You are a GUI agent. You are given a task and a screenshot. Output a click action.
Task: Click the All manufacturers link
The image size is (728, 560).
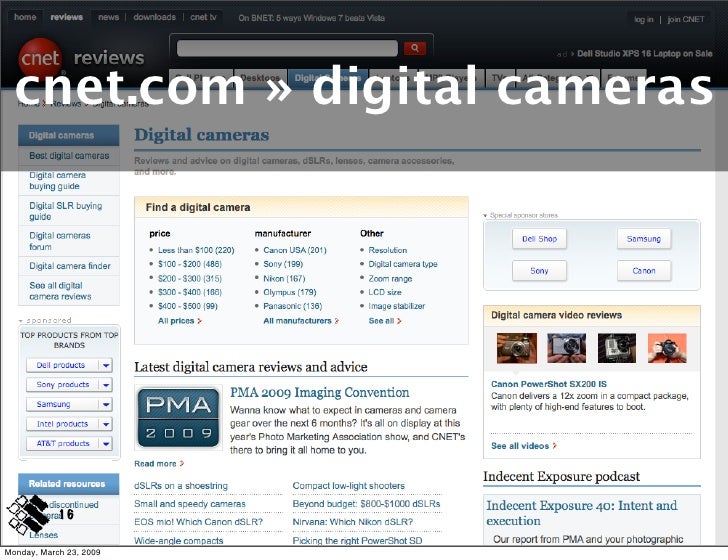tap(301, 321)
